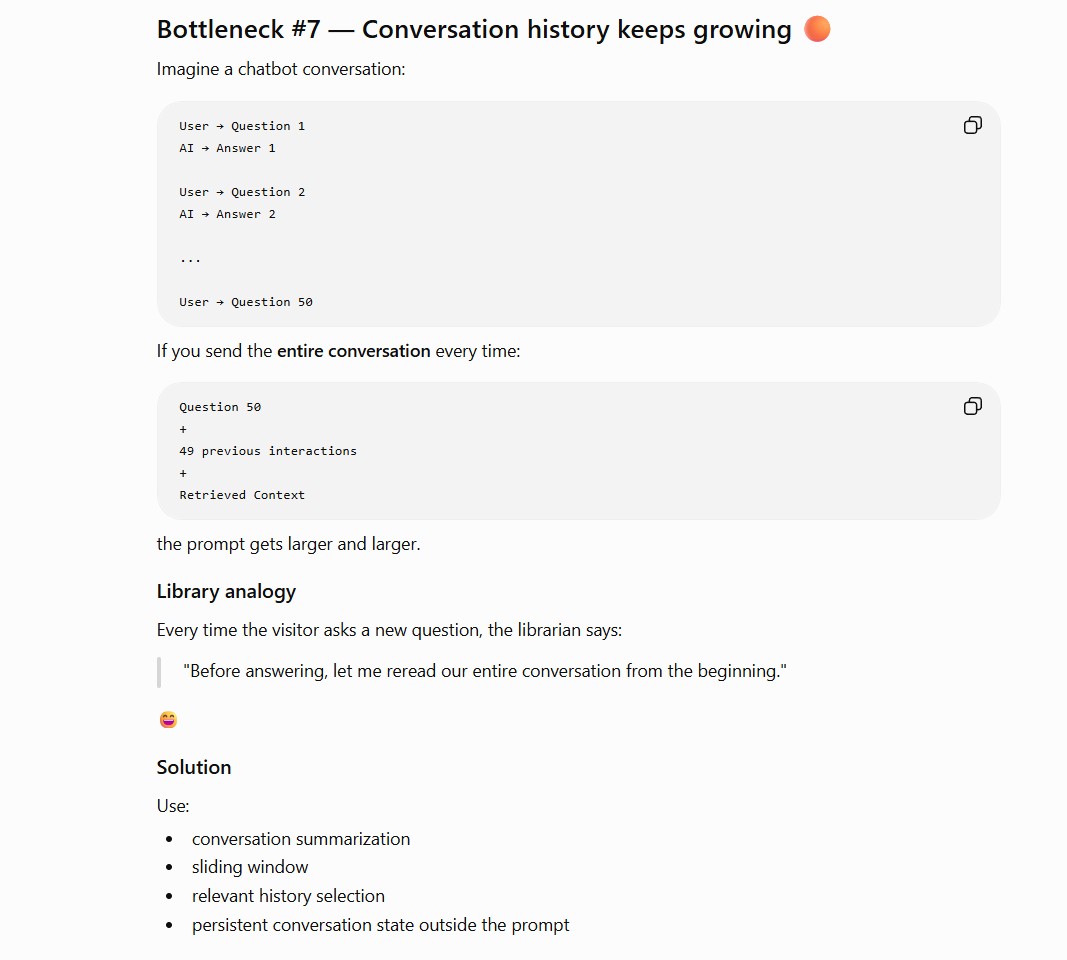This screenshot has height=960, width=1067.
Task: Click 'the prompt gets larger and larger' sentence
Action: point(289,544)
